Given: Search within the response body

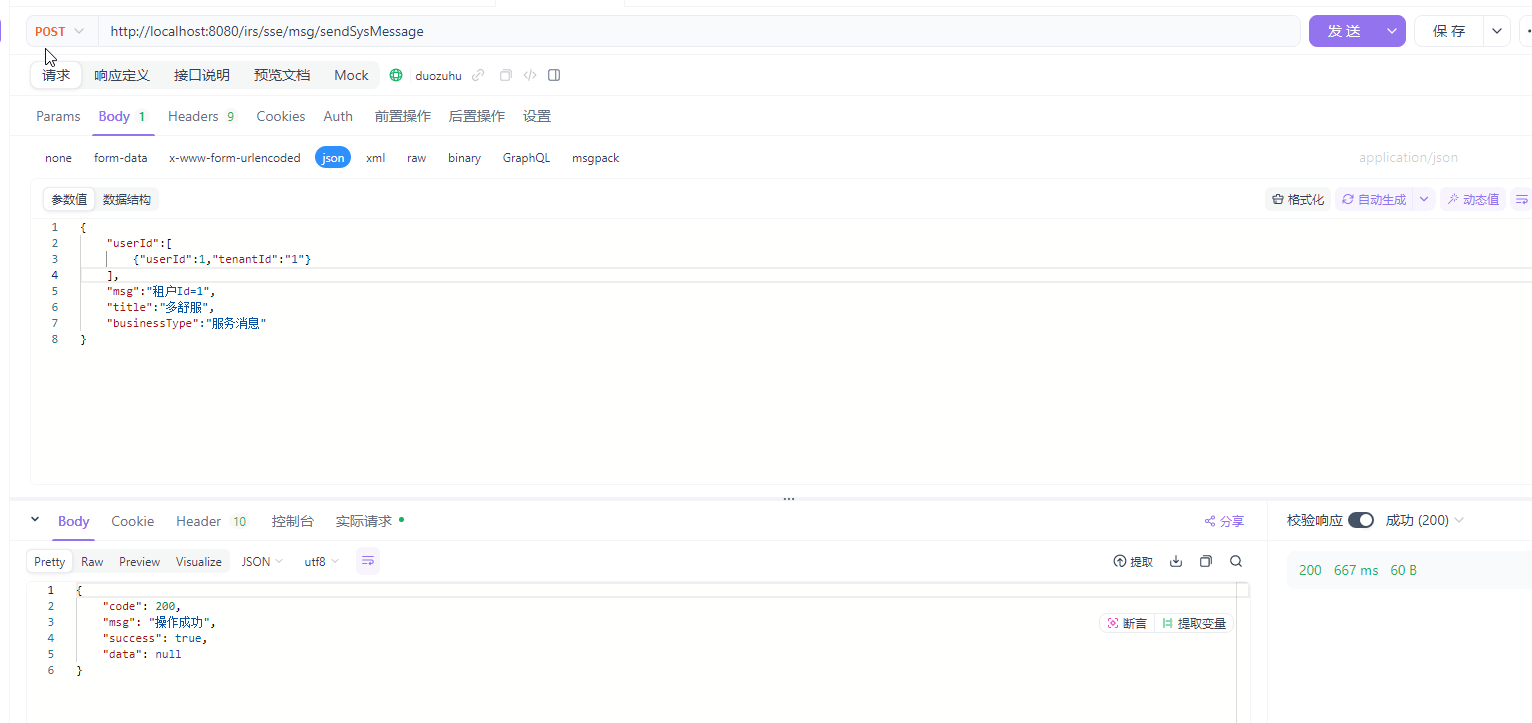Looking at the screenshot, I should coord(1236,561).
